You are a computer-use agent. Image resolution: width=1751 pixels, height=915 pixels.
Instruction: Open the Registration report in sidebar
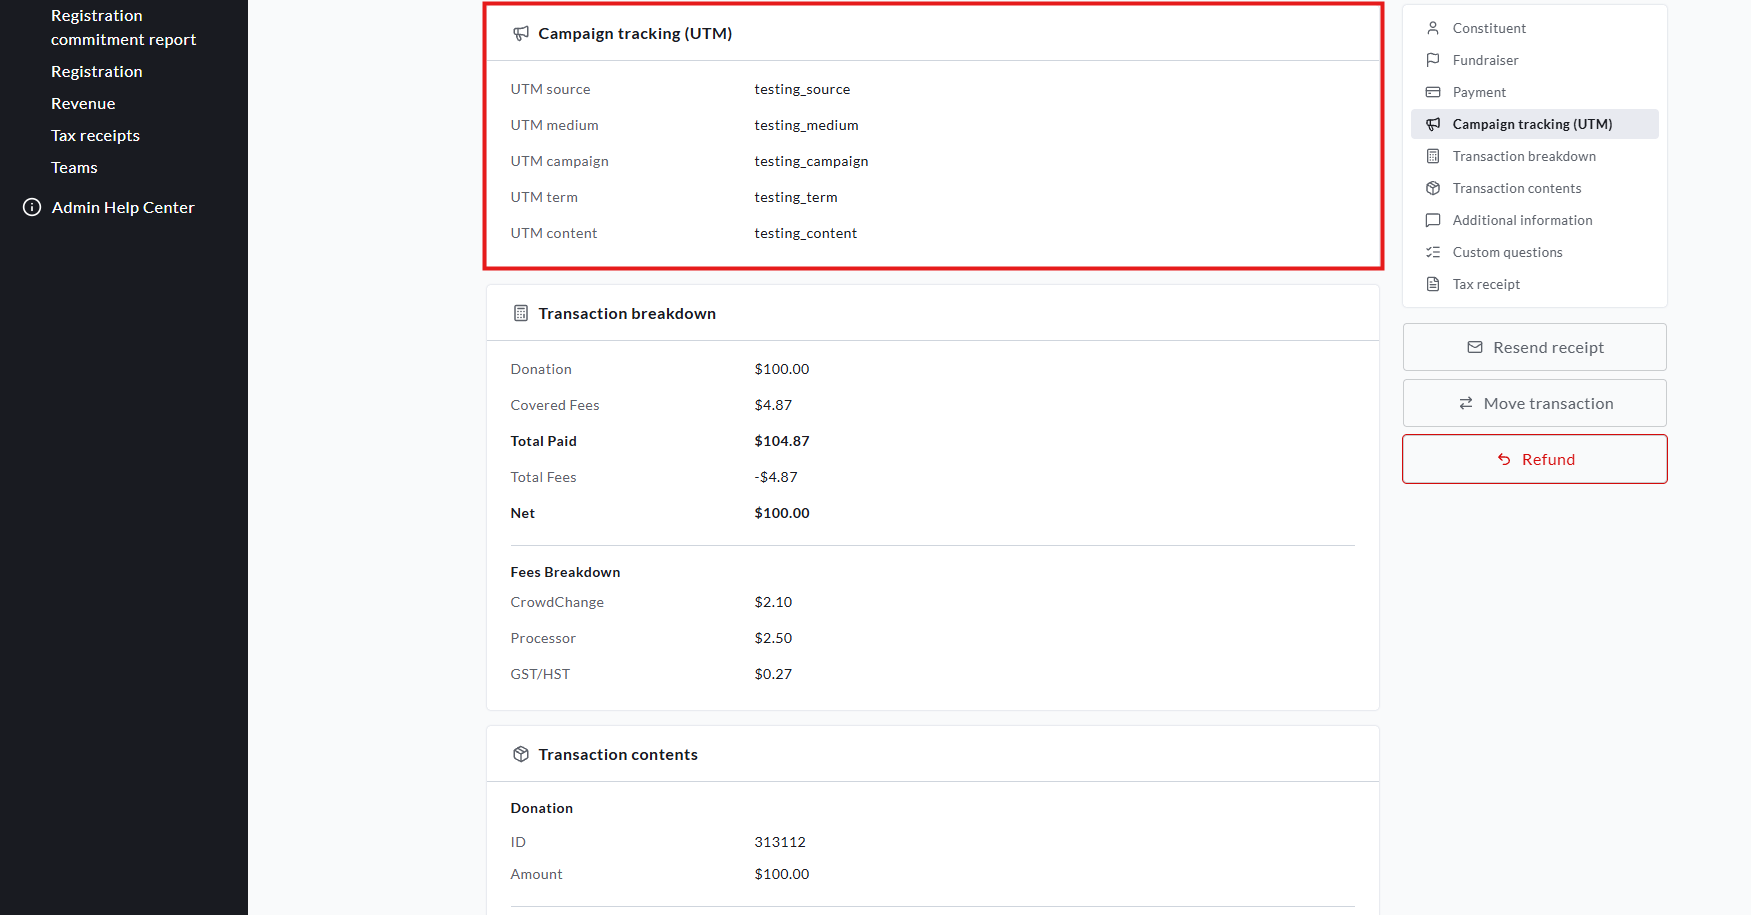coord(97,71)
